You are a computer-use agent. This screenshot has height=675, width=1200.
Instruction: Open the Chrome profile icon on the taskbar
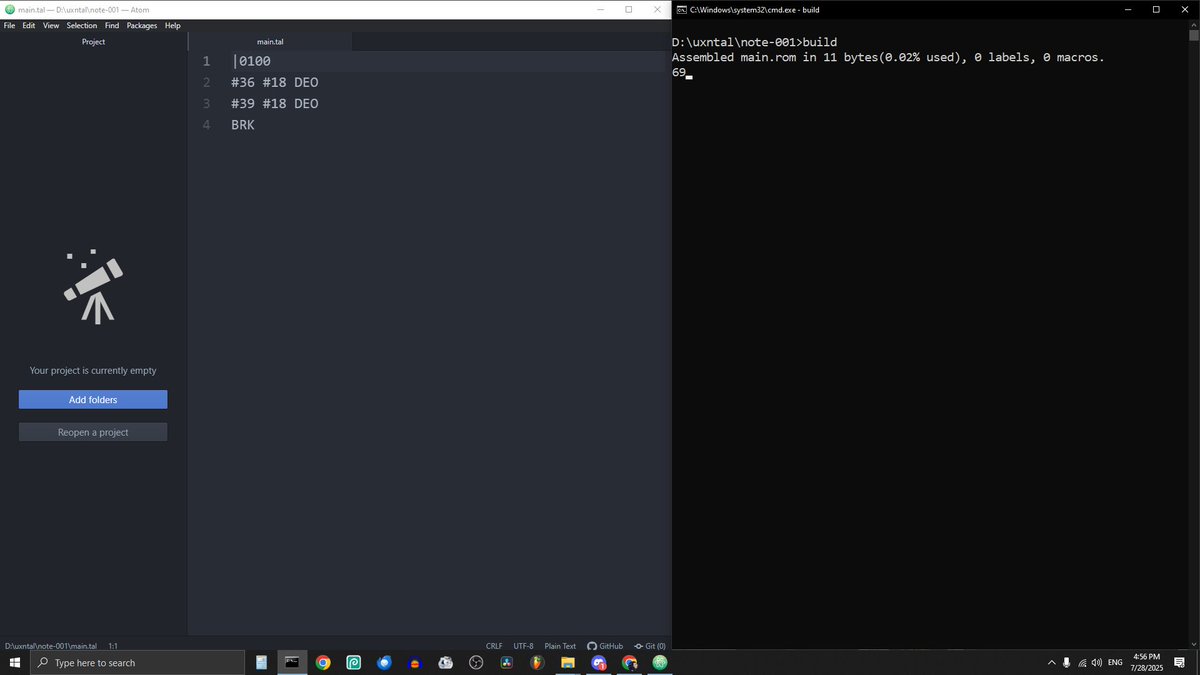point(629,662)
